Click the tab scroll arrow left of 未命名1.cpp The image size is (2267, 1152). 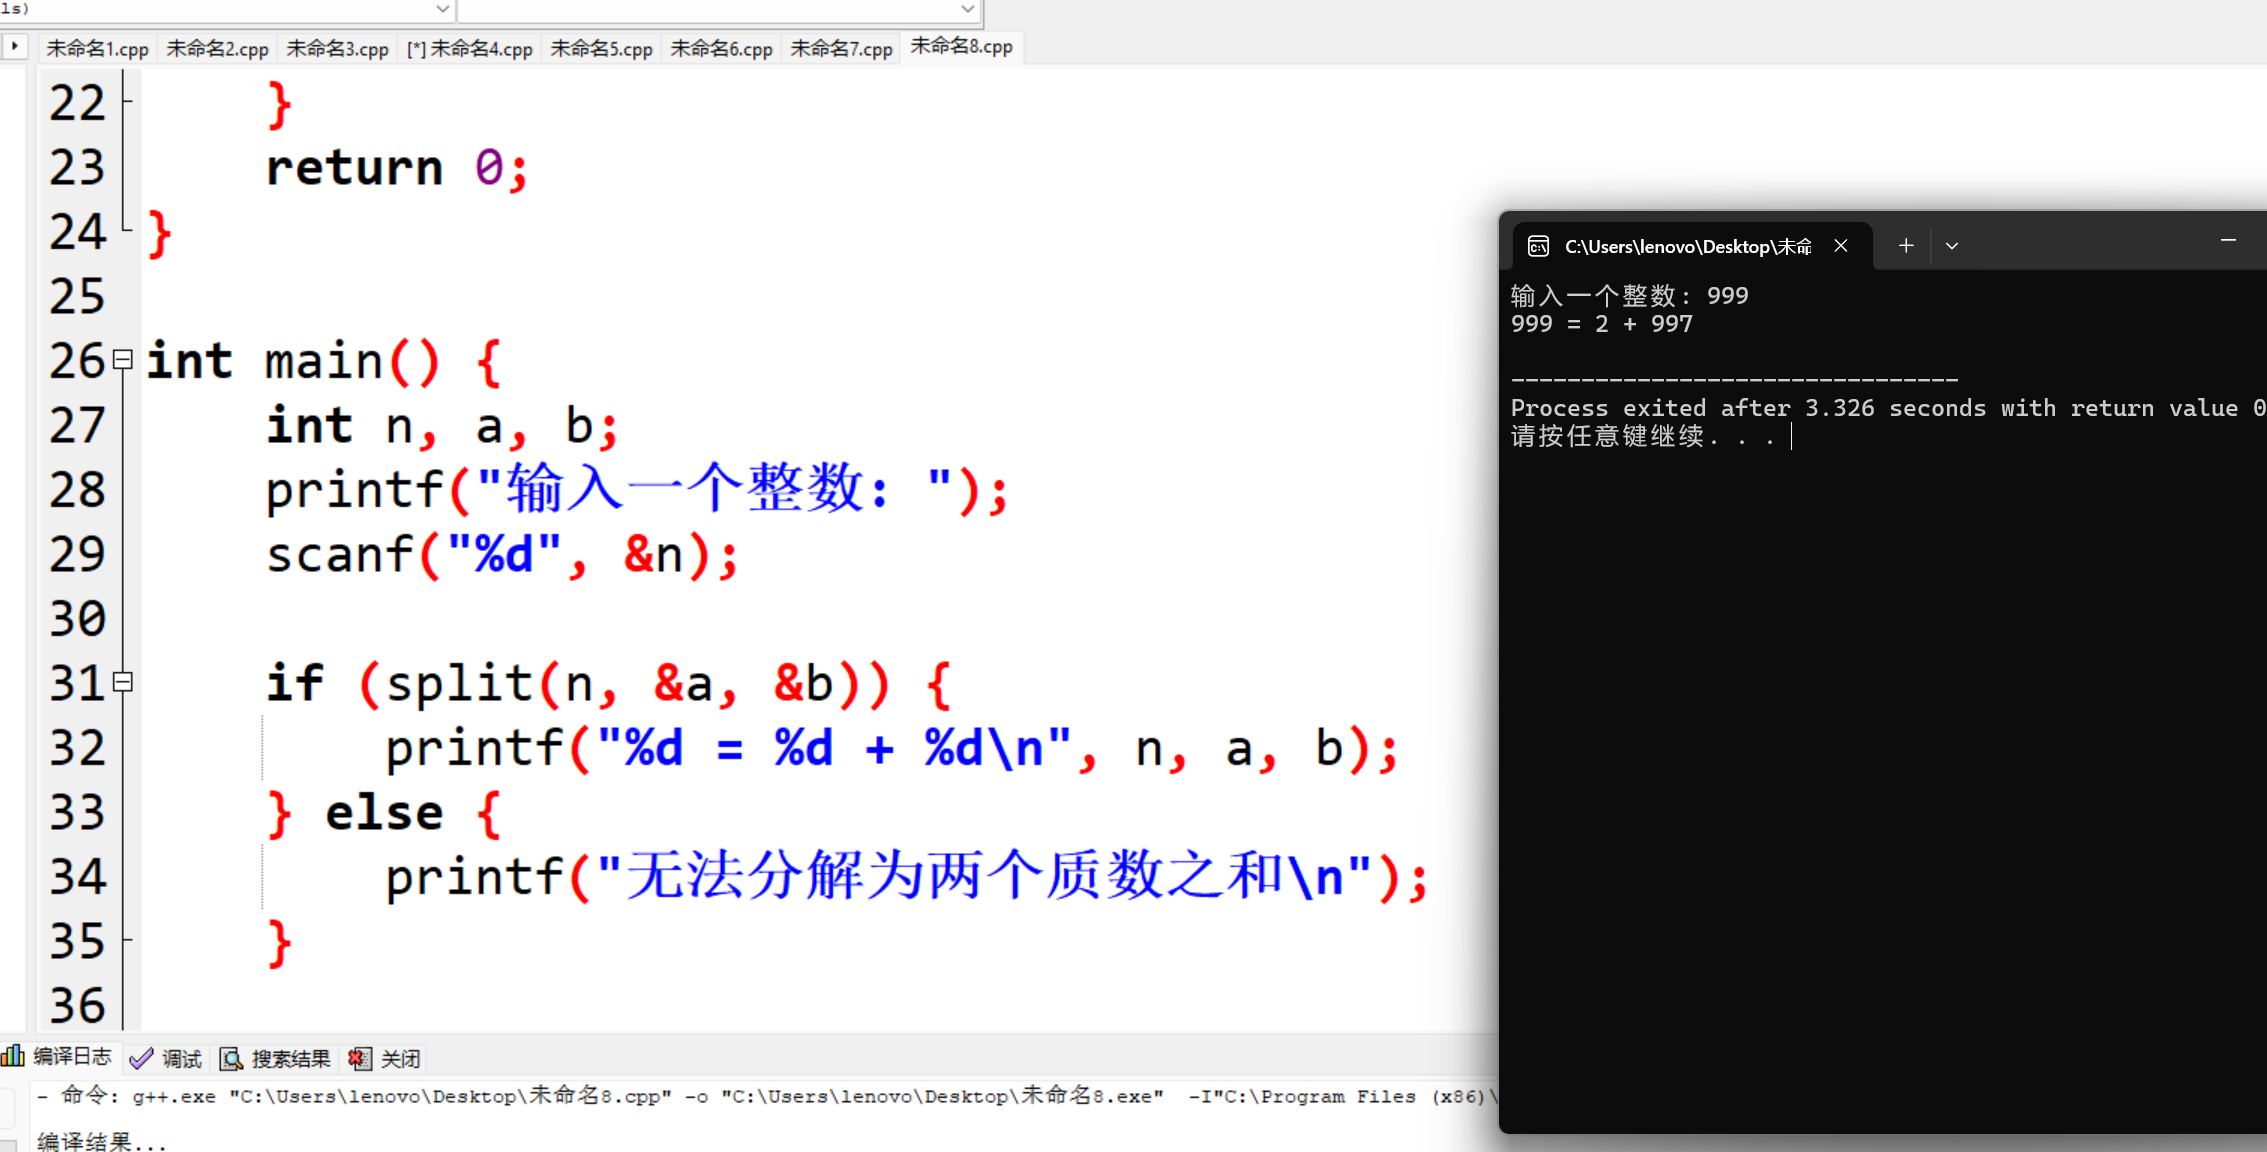(15, 46)
